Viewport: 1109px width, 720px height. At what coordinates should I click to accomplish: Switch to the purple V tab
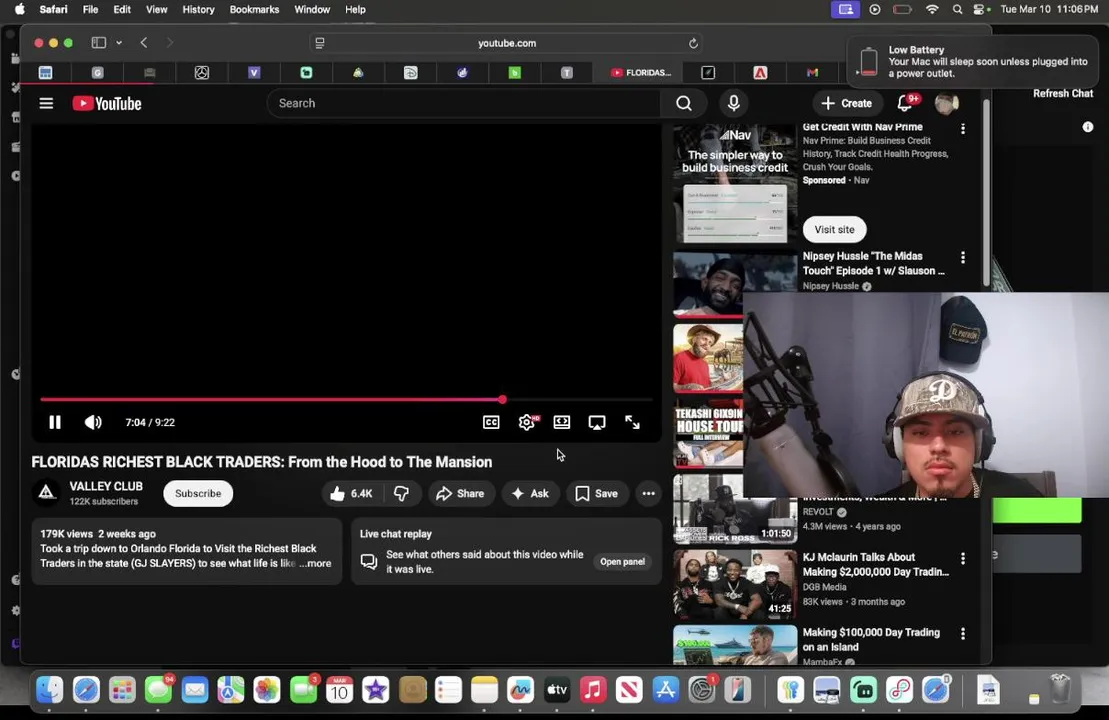pyautogui.click(x=254, y=72)
